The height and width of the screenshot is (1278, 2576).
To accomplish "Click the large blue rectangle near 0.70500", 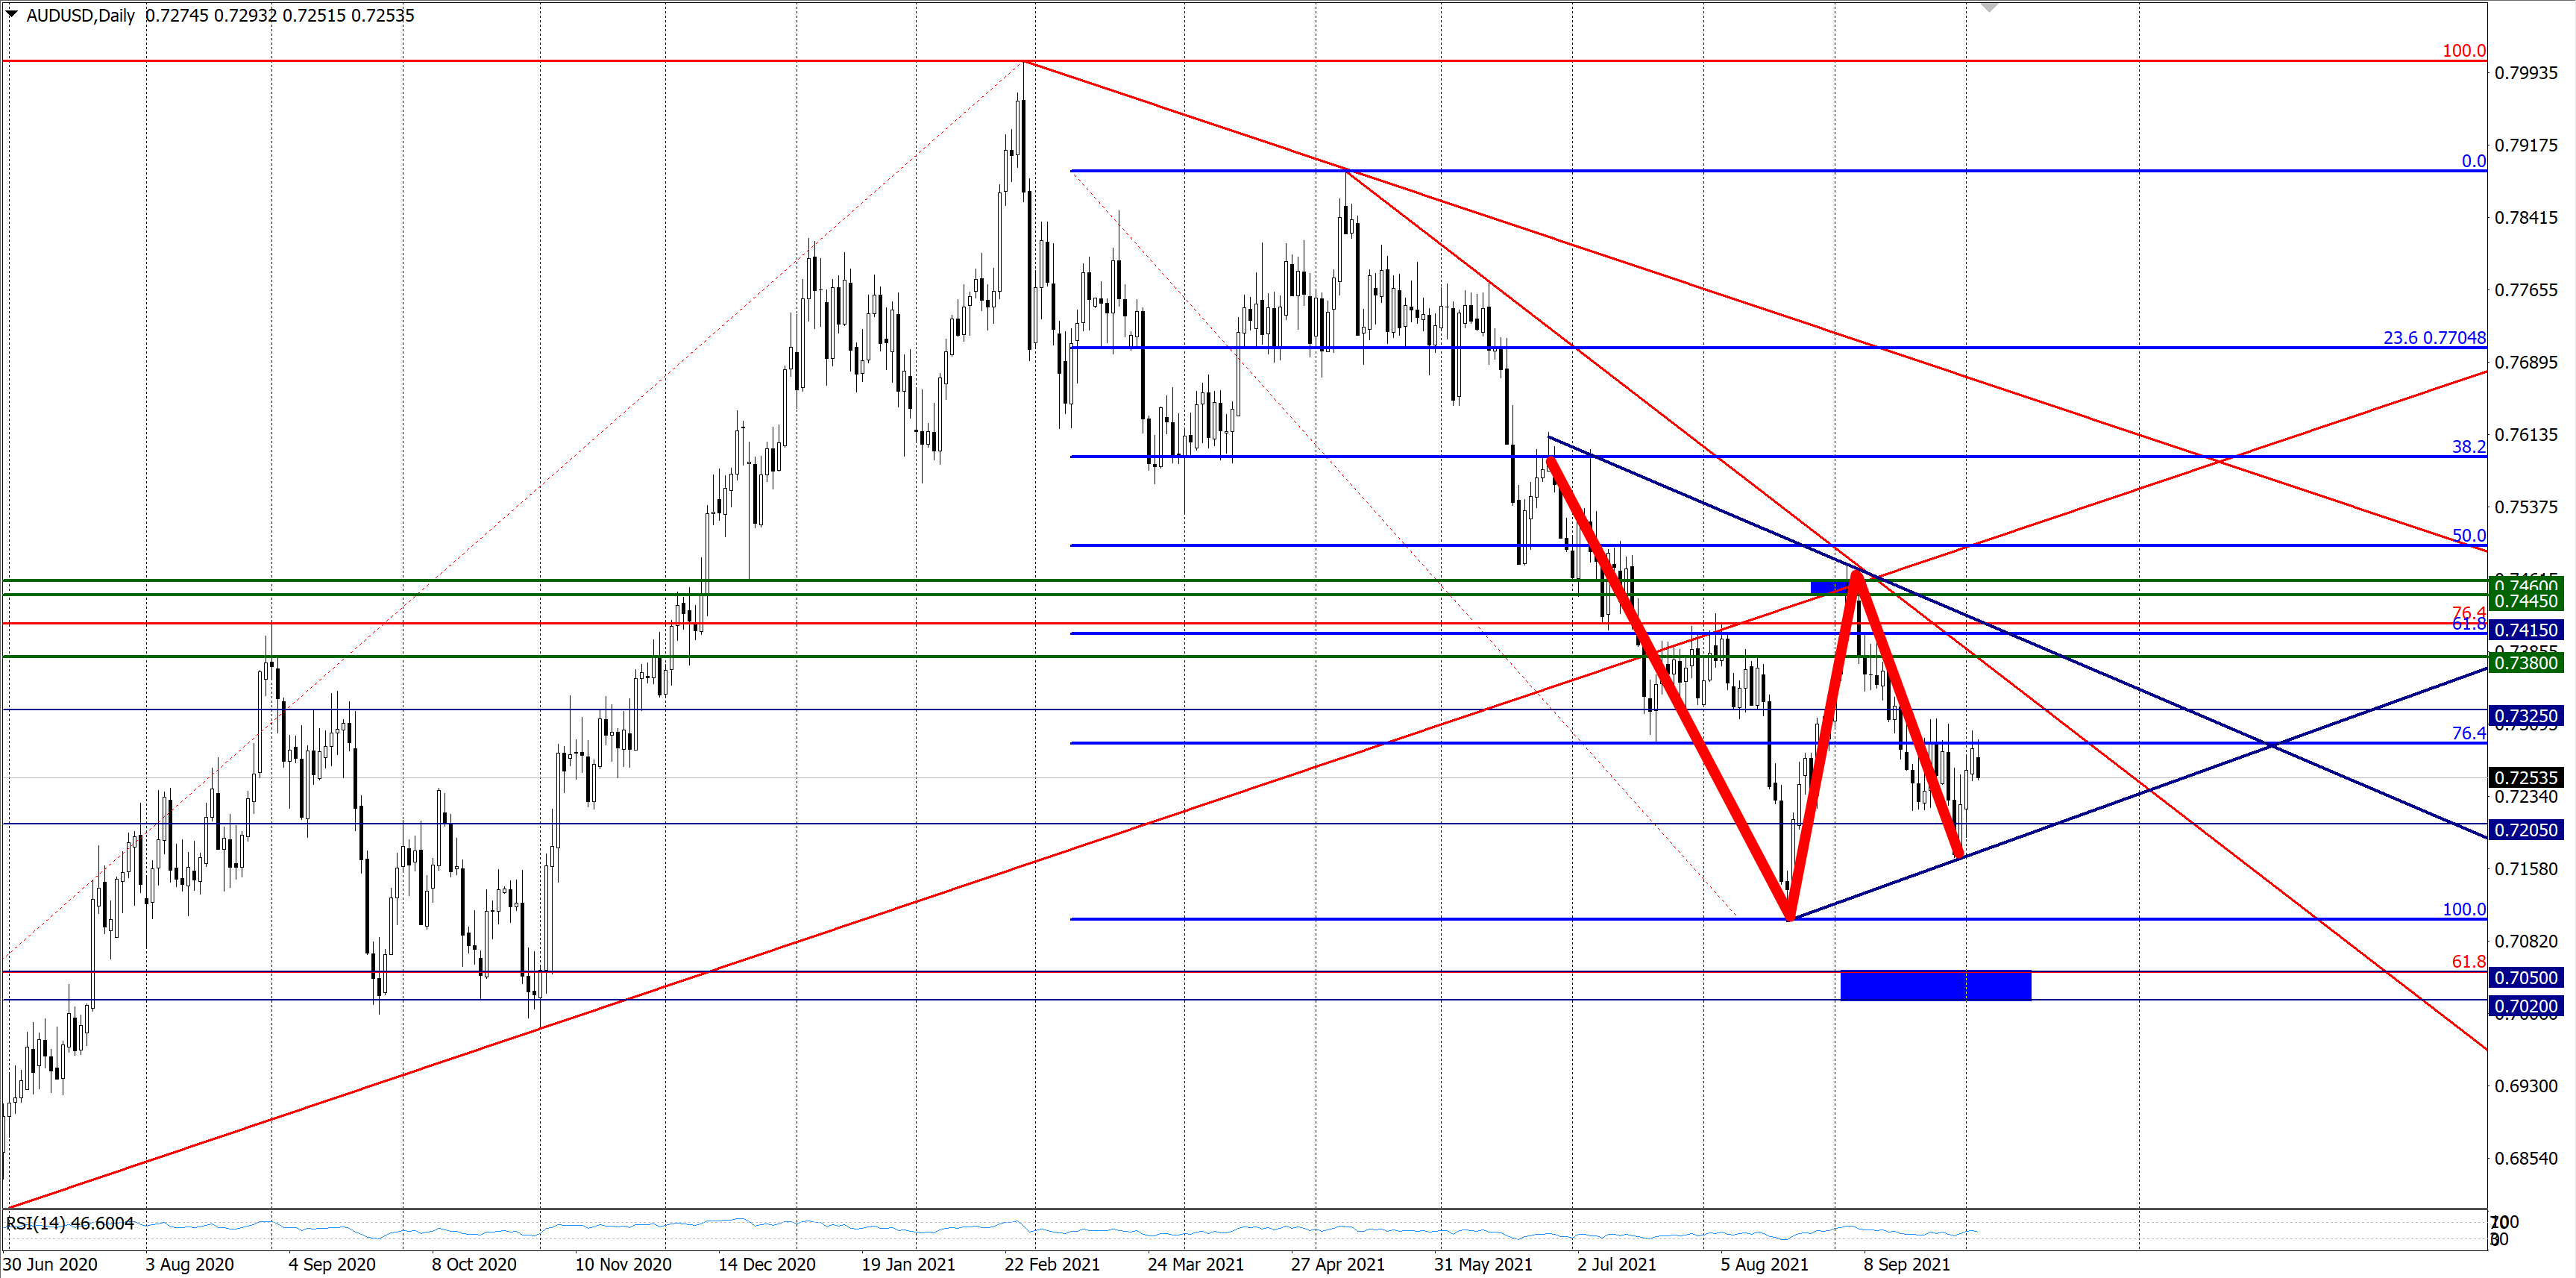I will click(x=1935, y=985).
